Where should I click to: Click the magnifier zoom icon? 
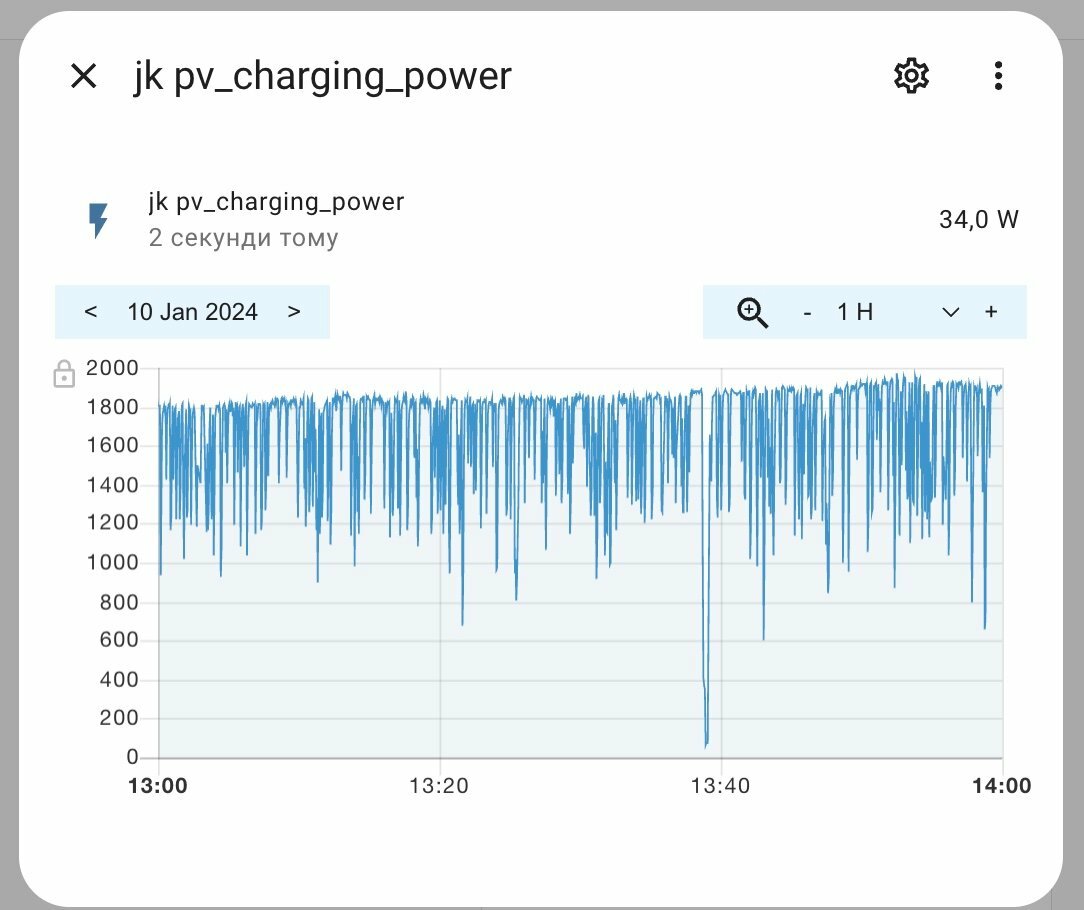coord(752,313)
